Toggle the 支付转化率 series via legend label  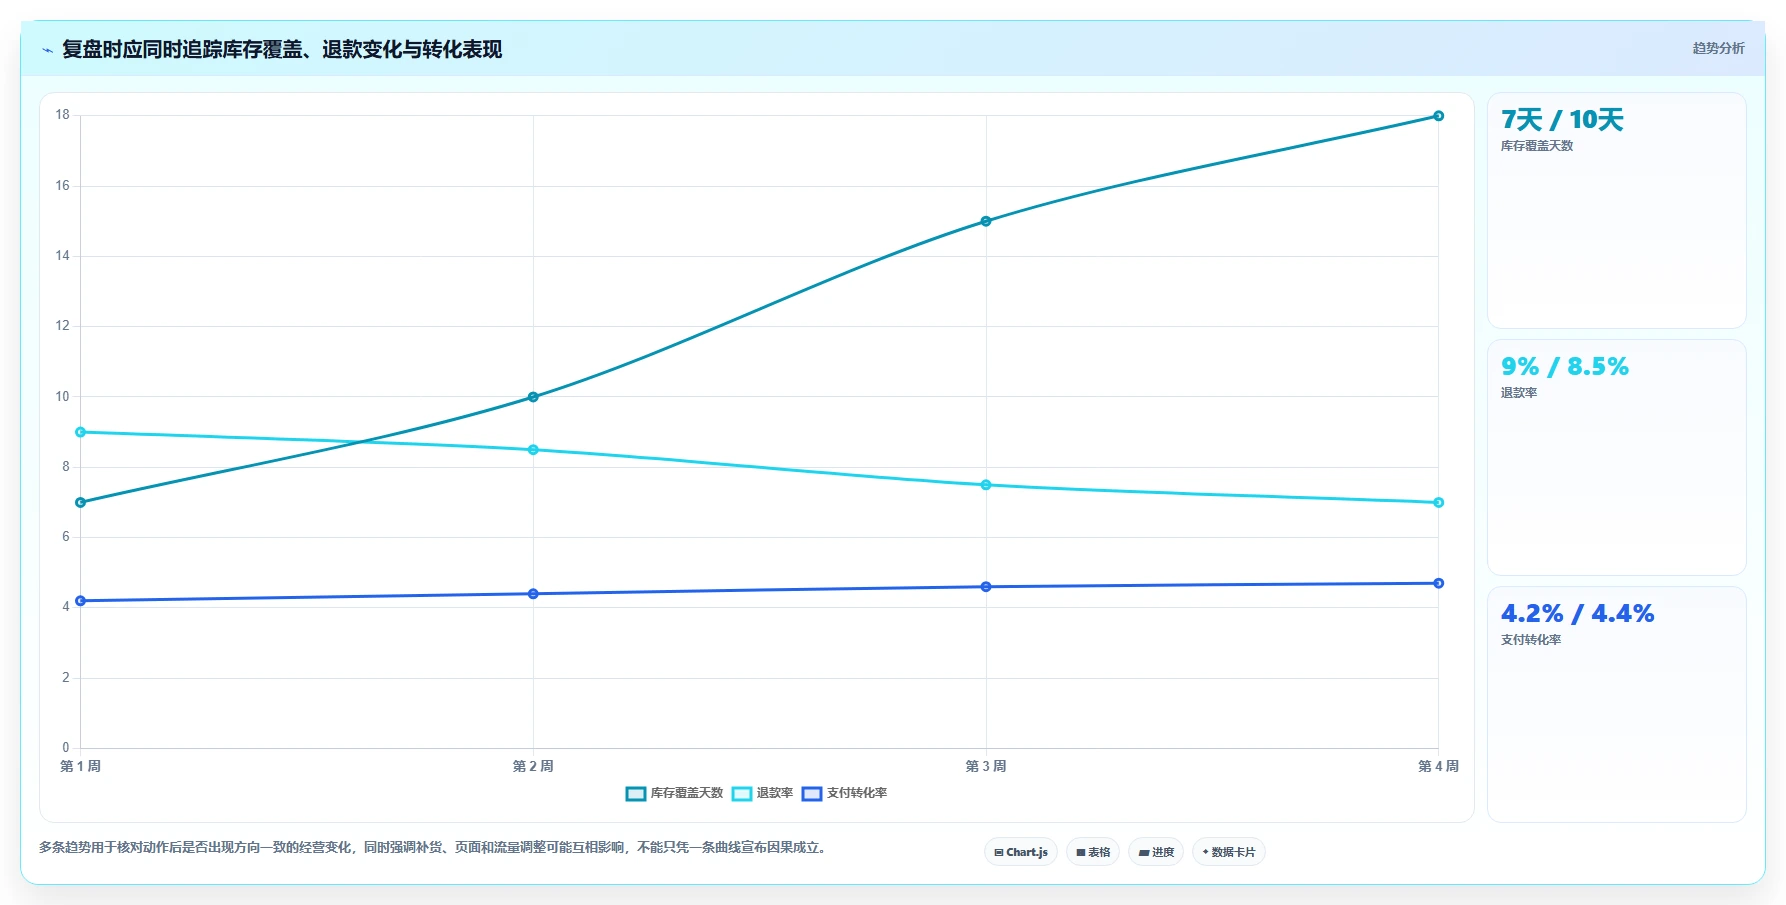click(857, 793)
